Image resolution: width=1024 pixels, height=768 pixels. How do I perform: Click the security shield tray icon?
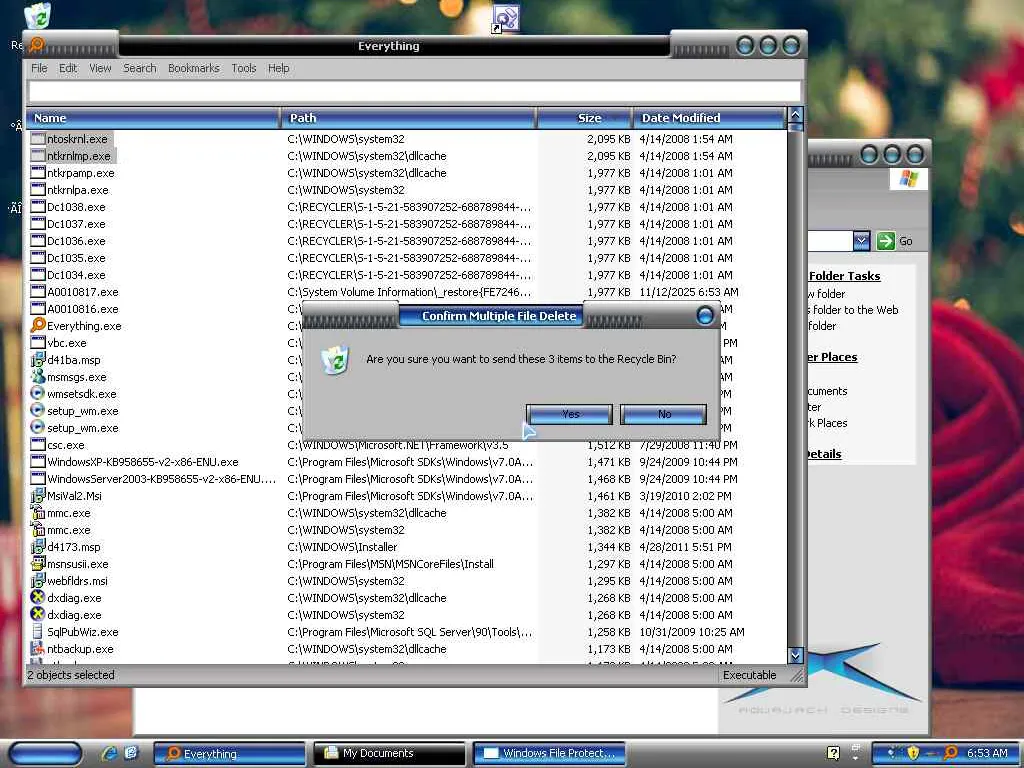(x=913, y=753)
